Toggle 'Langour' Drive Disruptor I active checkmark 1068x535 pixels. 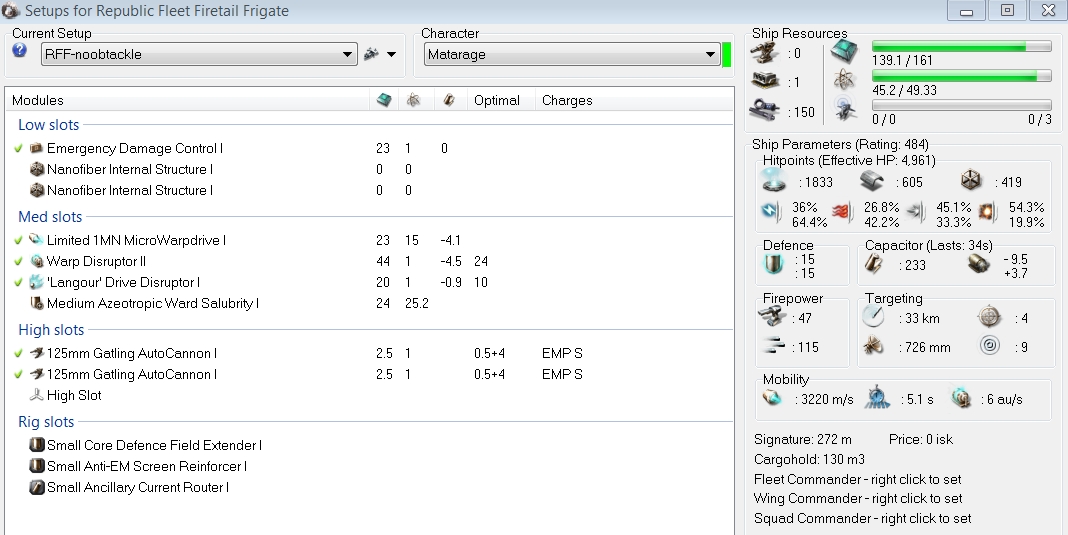(18, 282)
